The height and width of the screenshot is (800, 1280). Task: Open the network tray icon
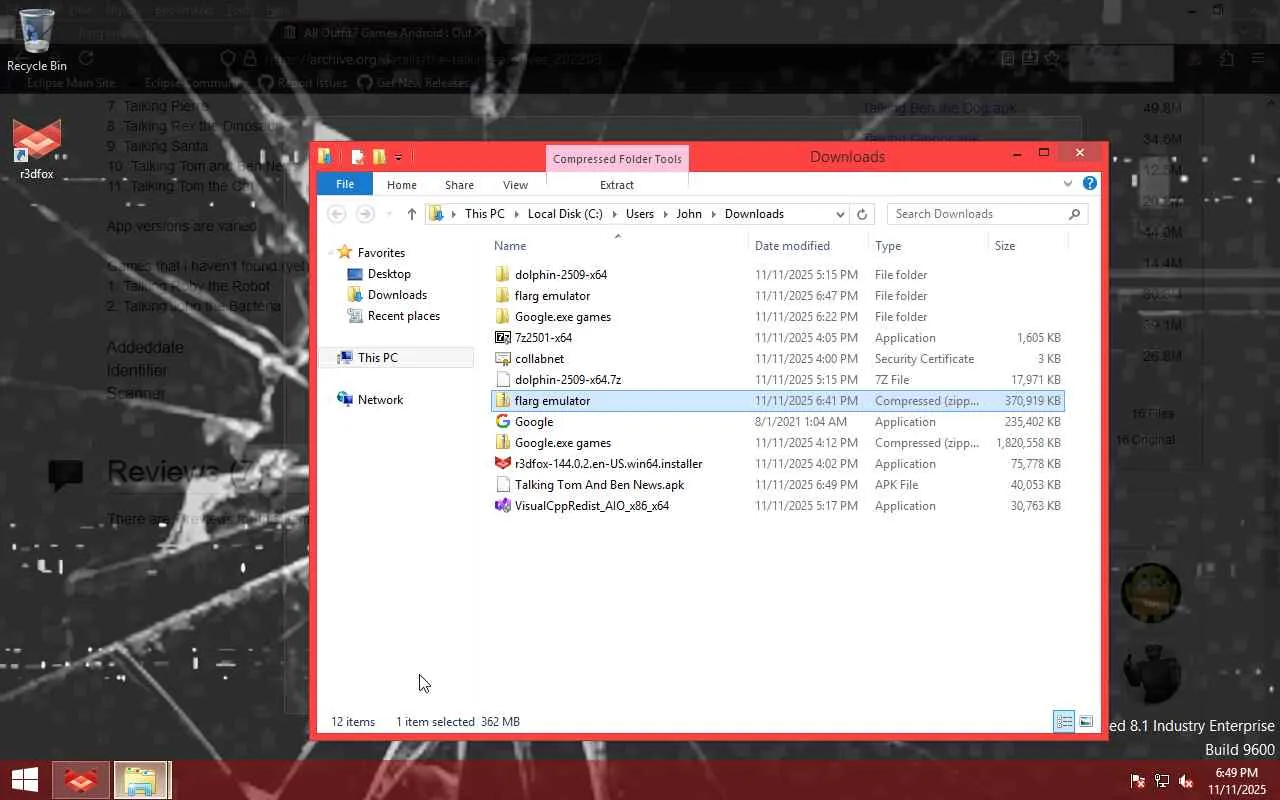1162,781
